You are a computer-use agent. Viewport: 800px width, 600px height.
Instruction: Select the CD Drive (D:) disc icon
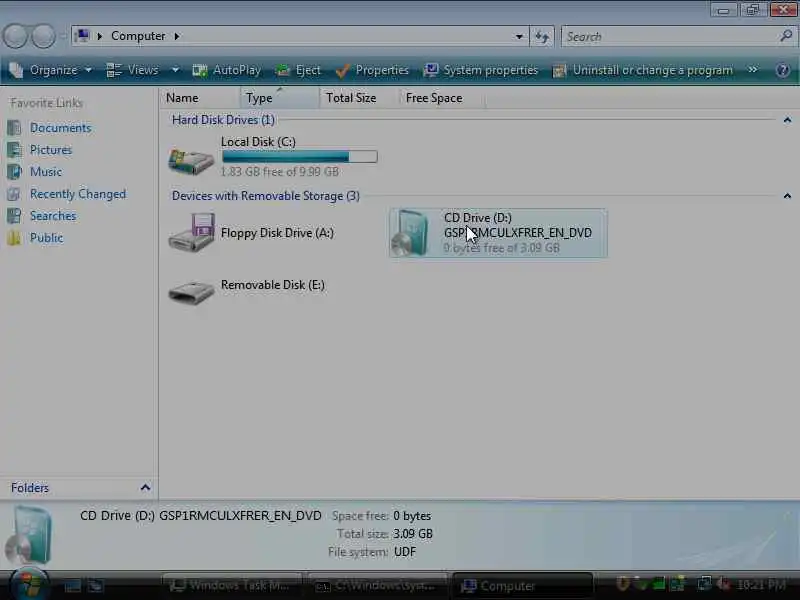point(411,234)
